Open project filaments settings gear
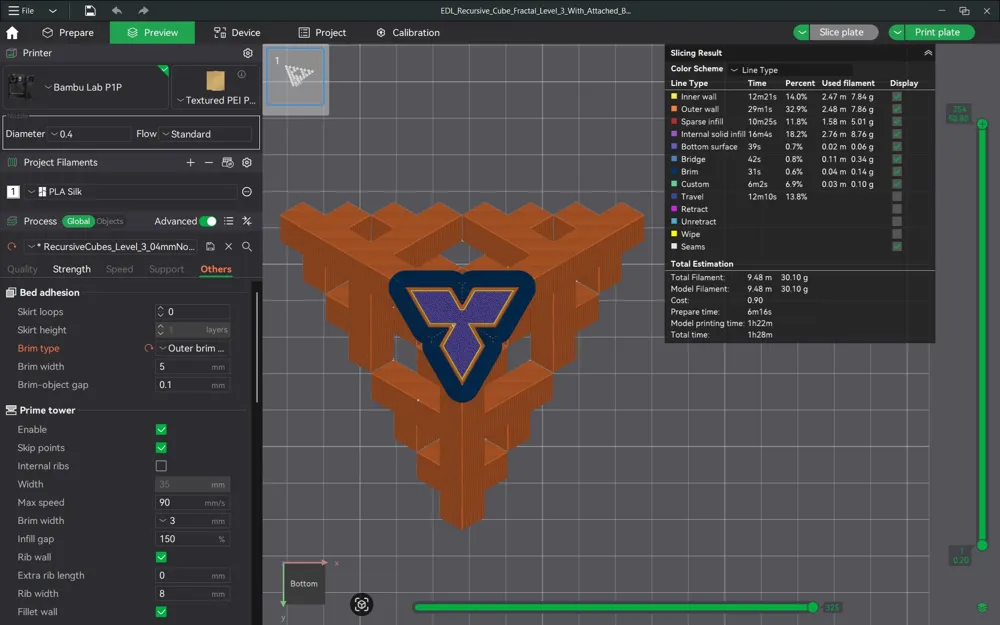This screenshot has height=625, width=1000. click(247, 163)
